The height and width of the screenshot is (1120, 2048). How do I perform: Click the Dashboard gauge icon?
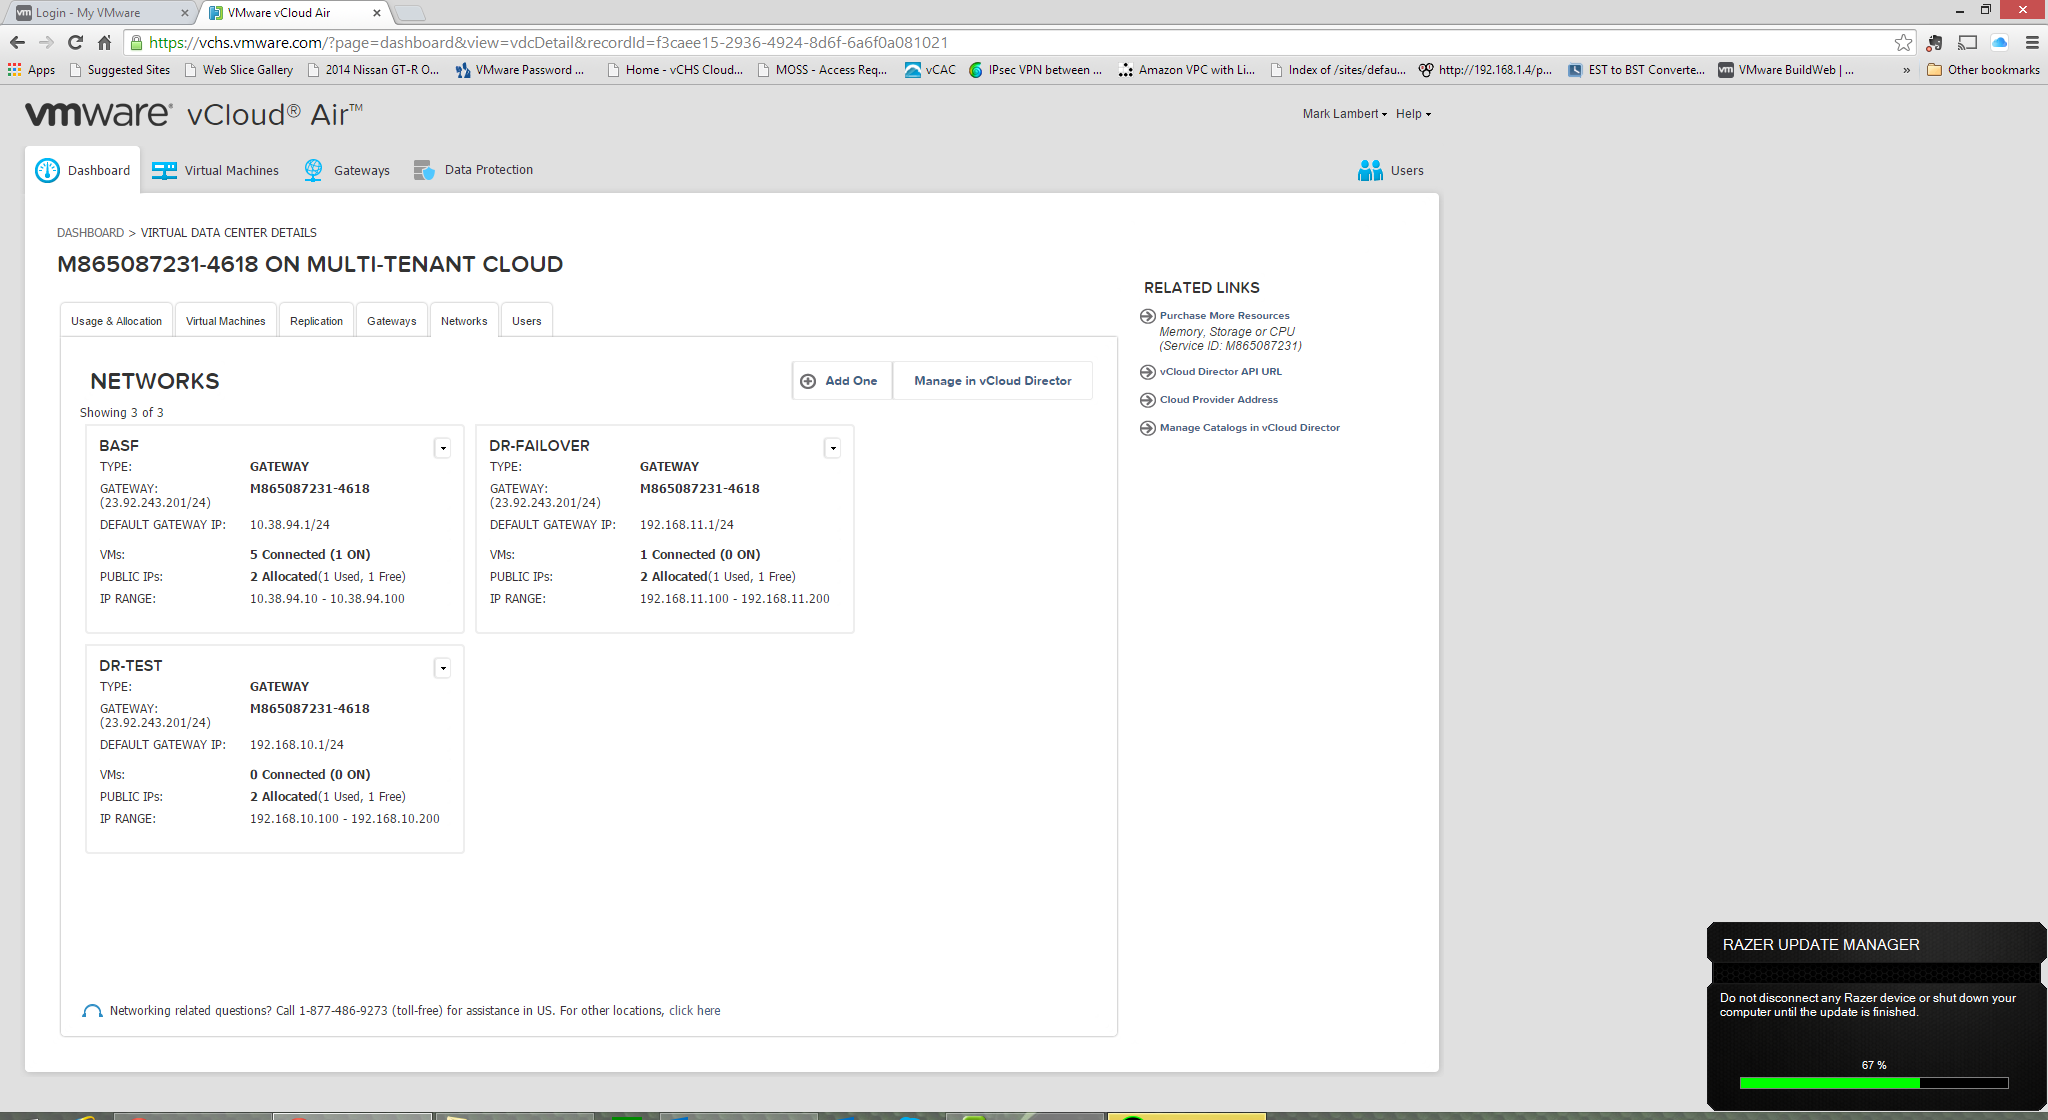click(47, 170)
